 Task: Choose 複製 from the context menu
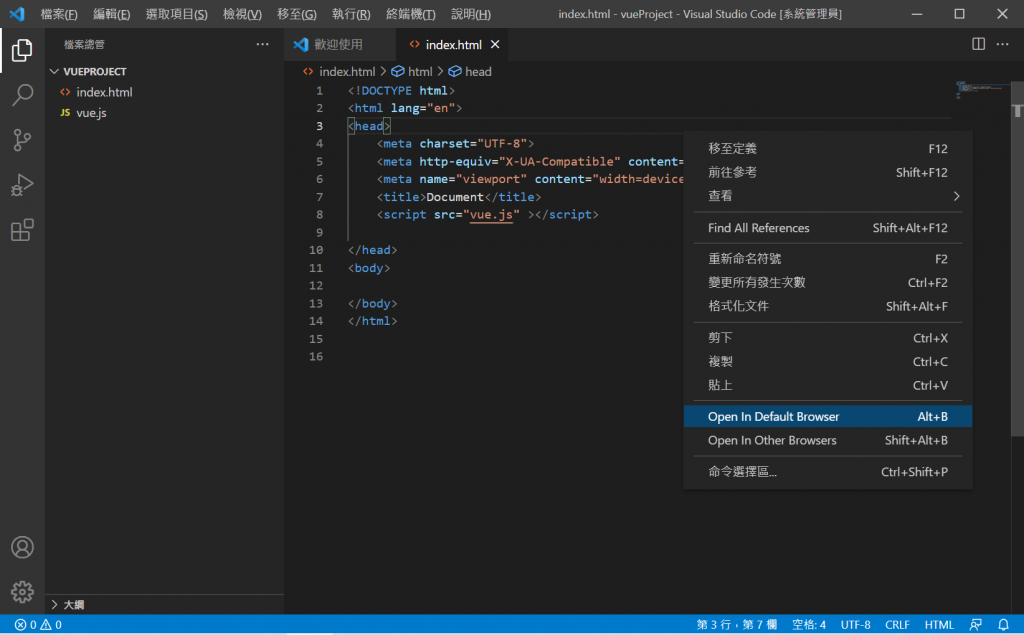pyautogui.click(x=827, y=361)
